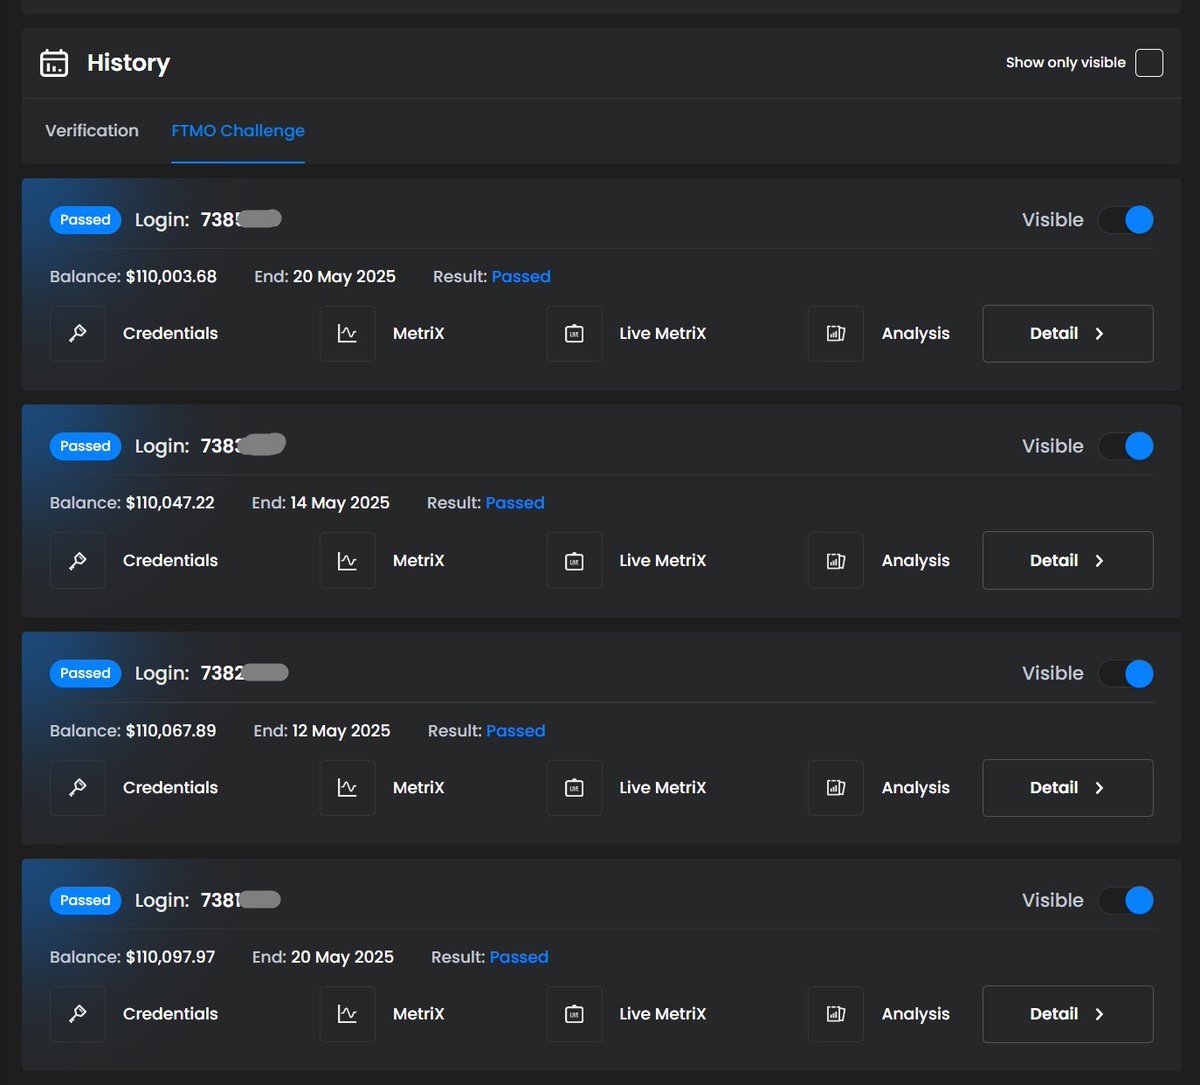The width and height of the screenshot is (1200, 1085).
Task: Open Live MetriX icon for login 7381
Action: click(574, 1014)
